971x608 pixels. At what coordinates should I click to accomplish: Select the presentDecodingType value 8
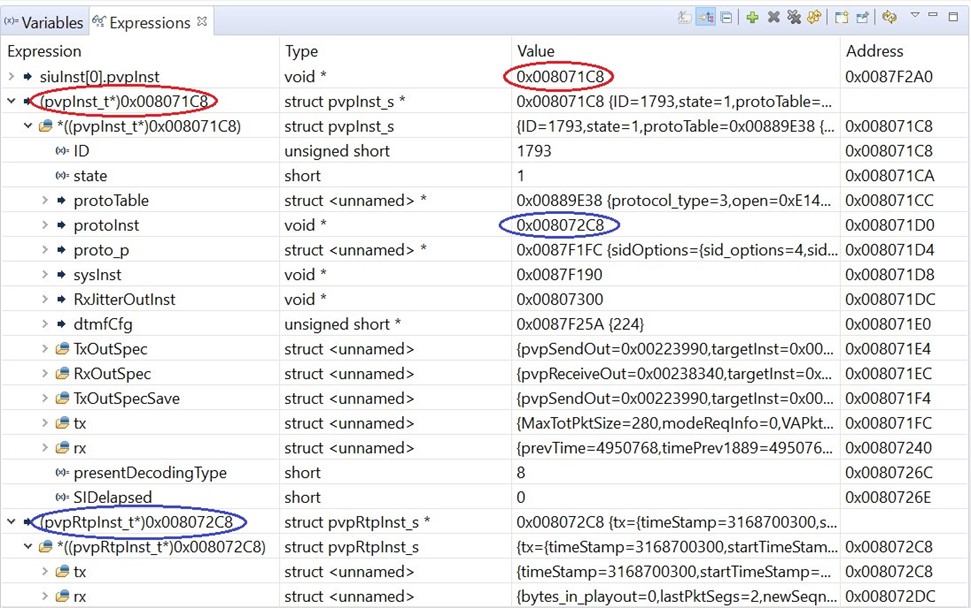(x=521, y=473)
